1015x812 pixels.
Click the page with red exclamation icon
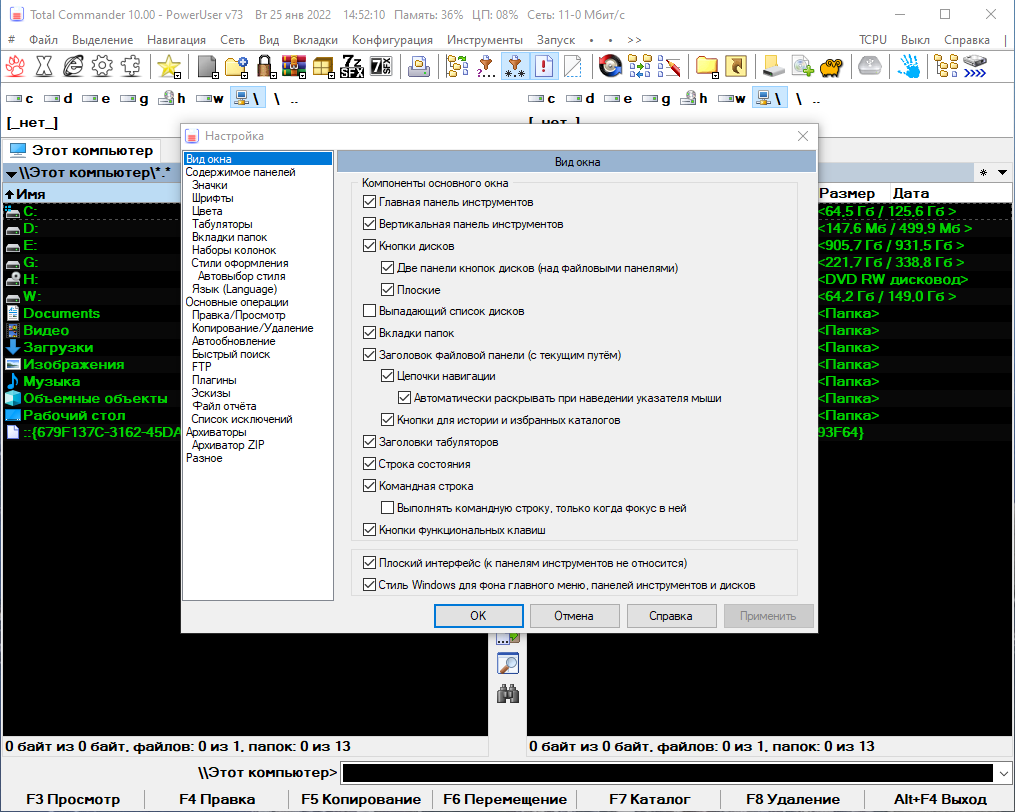[544, 66]
